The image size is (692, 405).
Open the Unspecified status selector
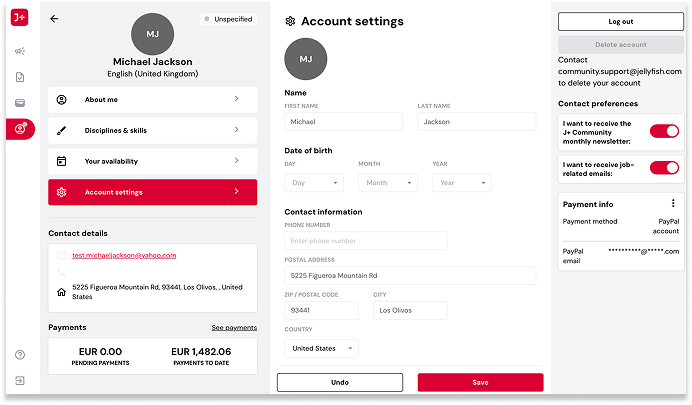coord(229,19)
